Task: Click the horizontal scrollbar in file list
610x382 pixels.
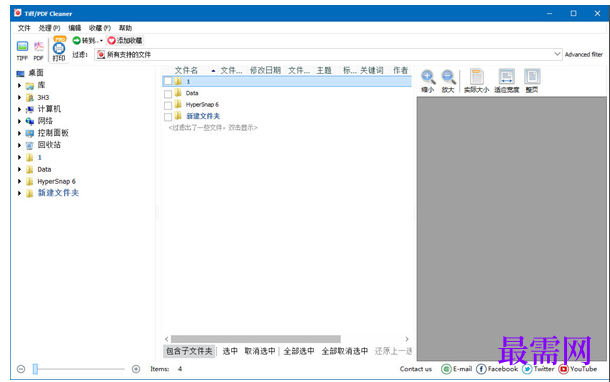Action: [256, 339]
